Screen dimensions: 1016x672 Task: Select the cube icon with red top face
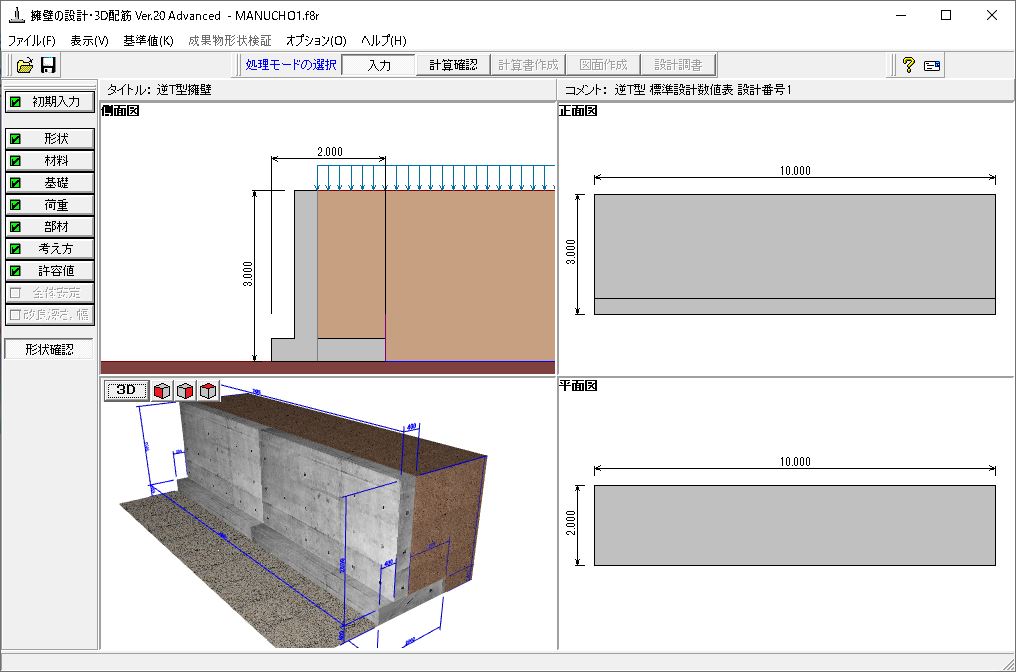pos(207,390)
